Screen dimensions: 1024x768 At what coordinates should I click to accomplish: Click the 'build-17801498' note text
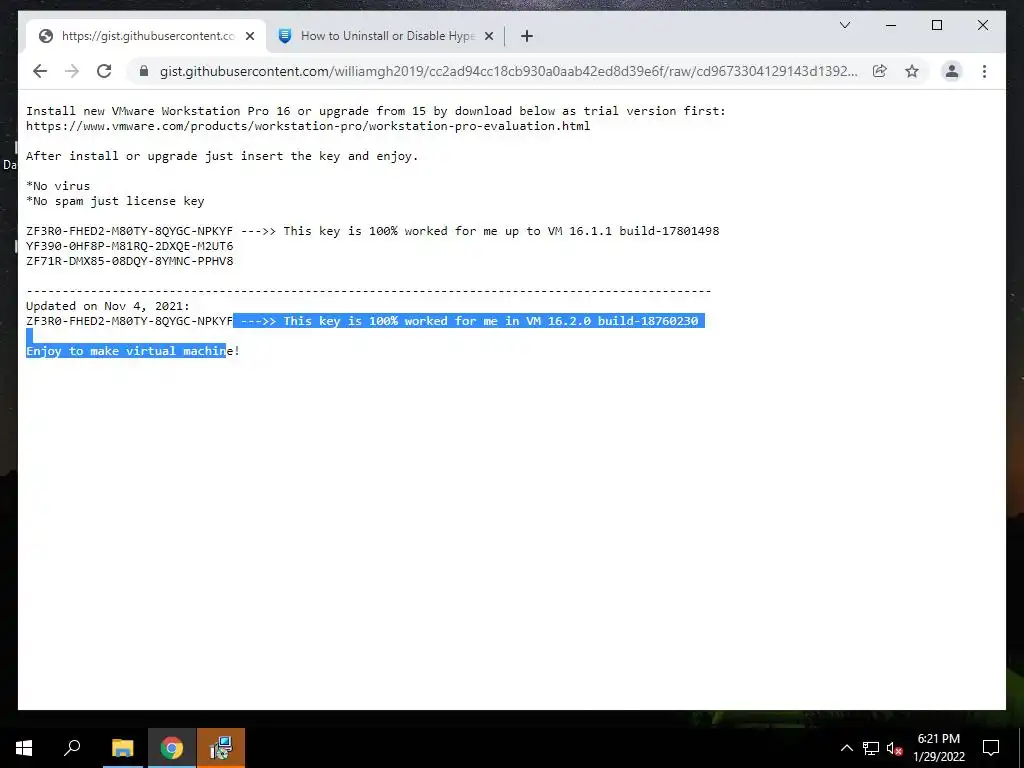[669, 231]
